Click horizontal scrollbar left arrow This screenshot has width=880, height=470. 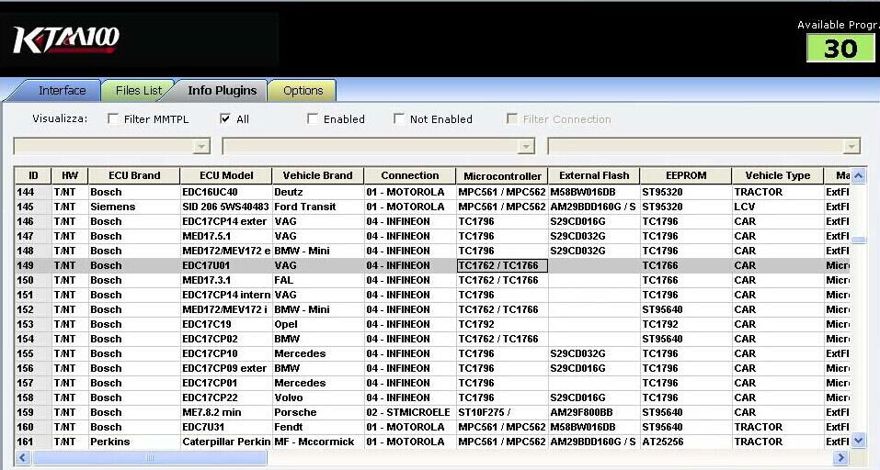(23, 458)
